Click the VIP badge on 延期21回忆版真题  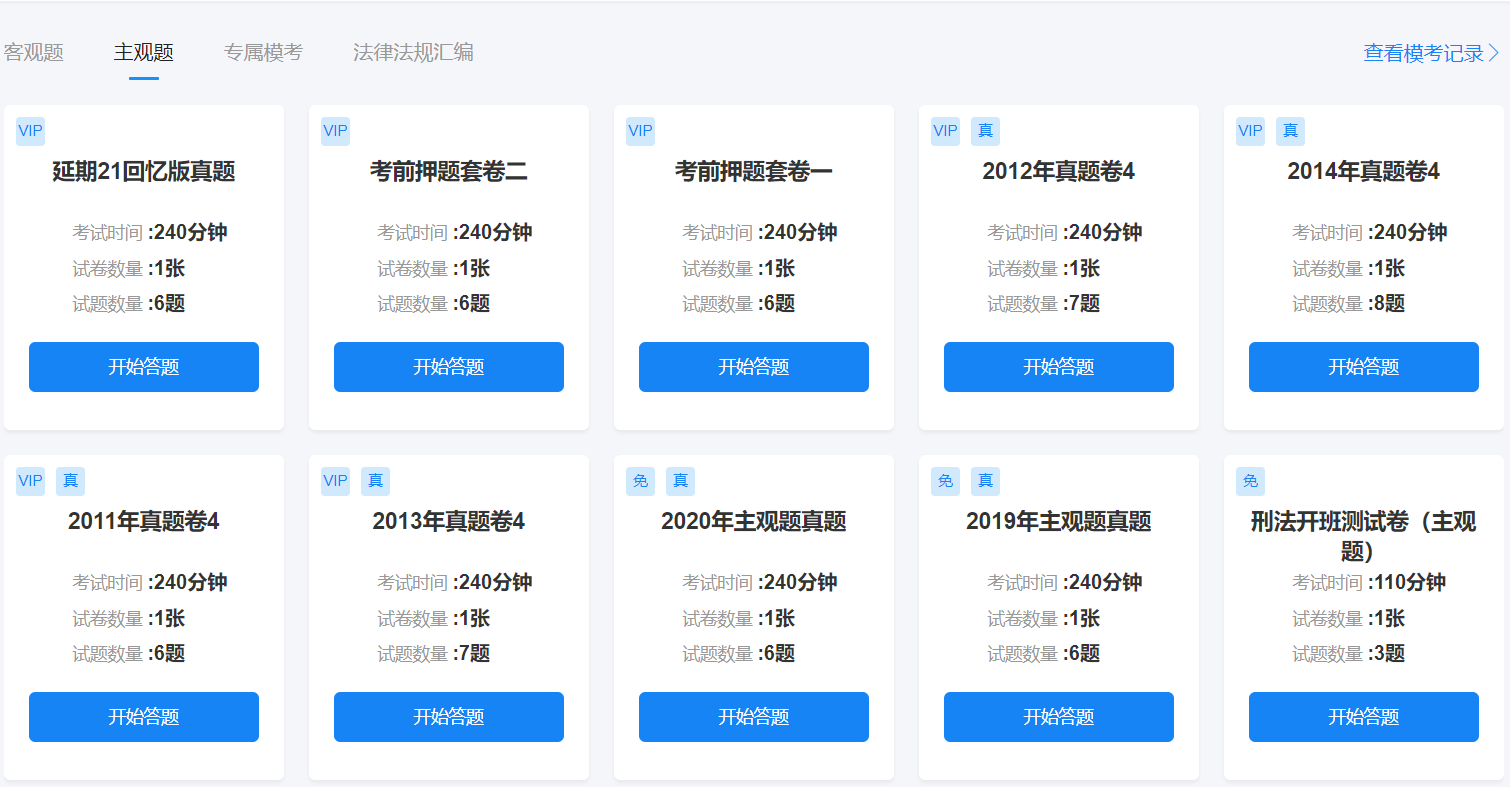pyautogui.click(x=30, y=131)
